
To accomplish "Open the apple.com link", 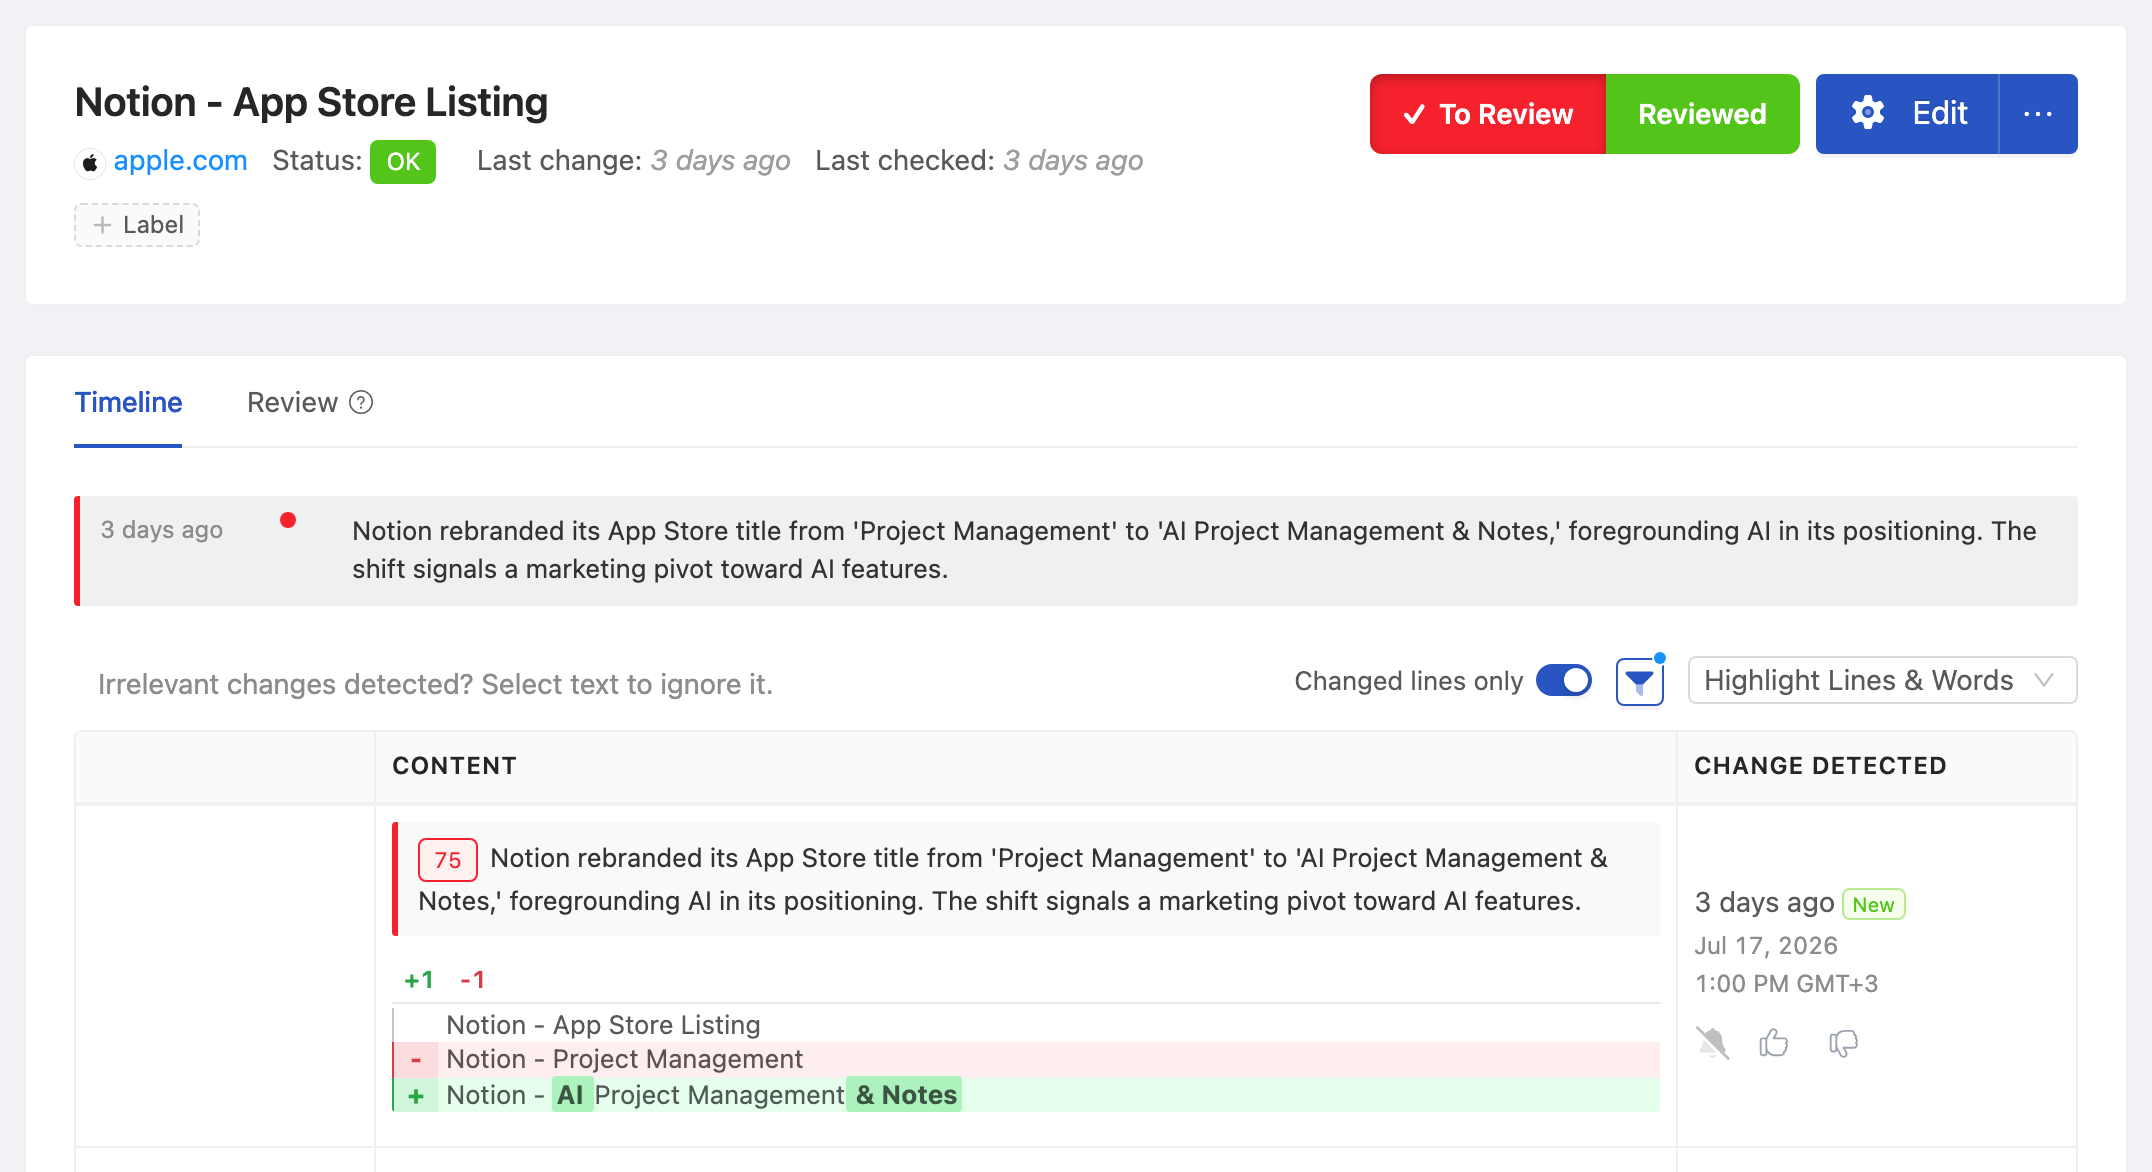I will point(180,161).
